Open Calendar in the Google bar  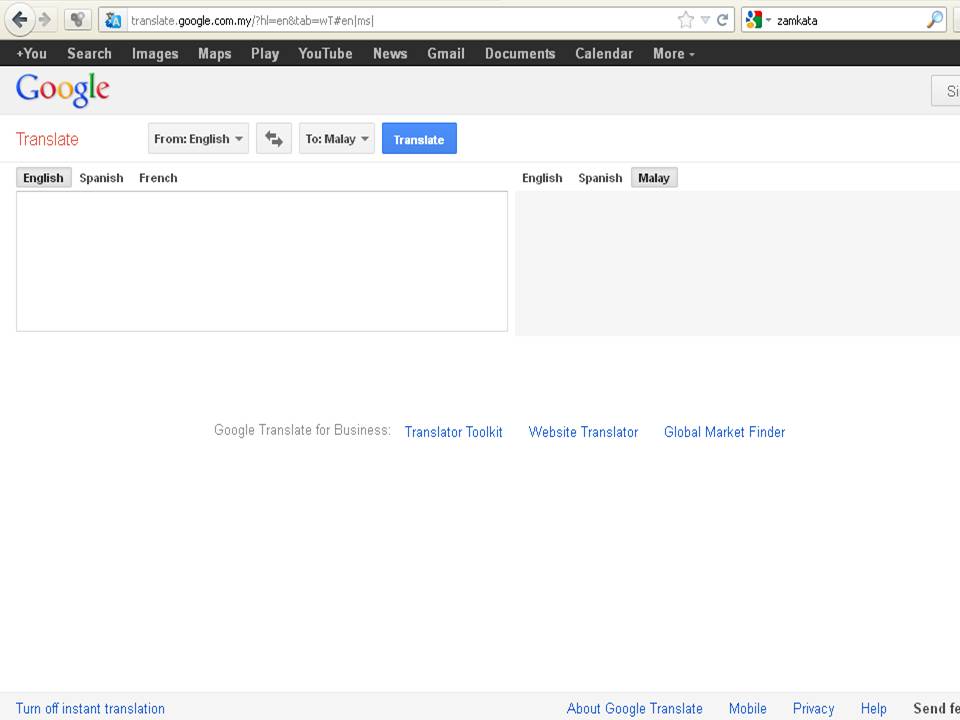pos(604,54)
